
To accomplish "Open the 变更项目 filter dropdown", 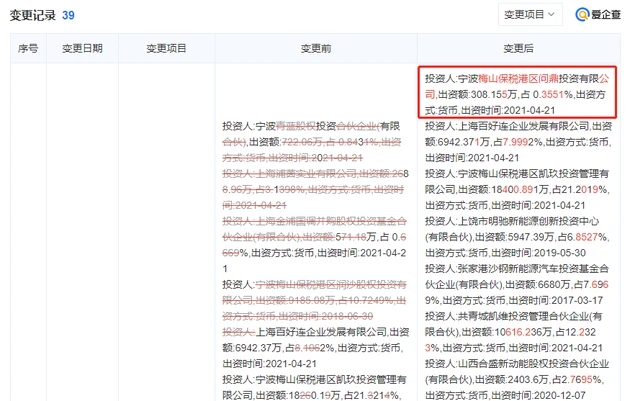I will pyautogui.click(x=530, y=14).
